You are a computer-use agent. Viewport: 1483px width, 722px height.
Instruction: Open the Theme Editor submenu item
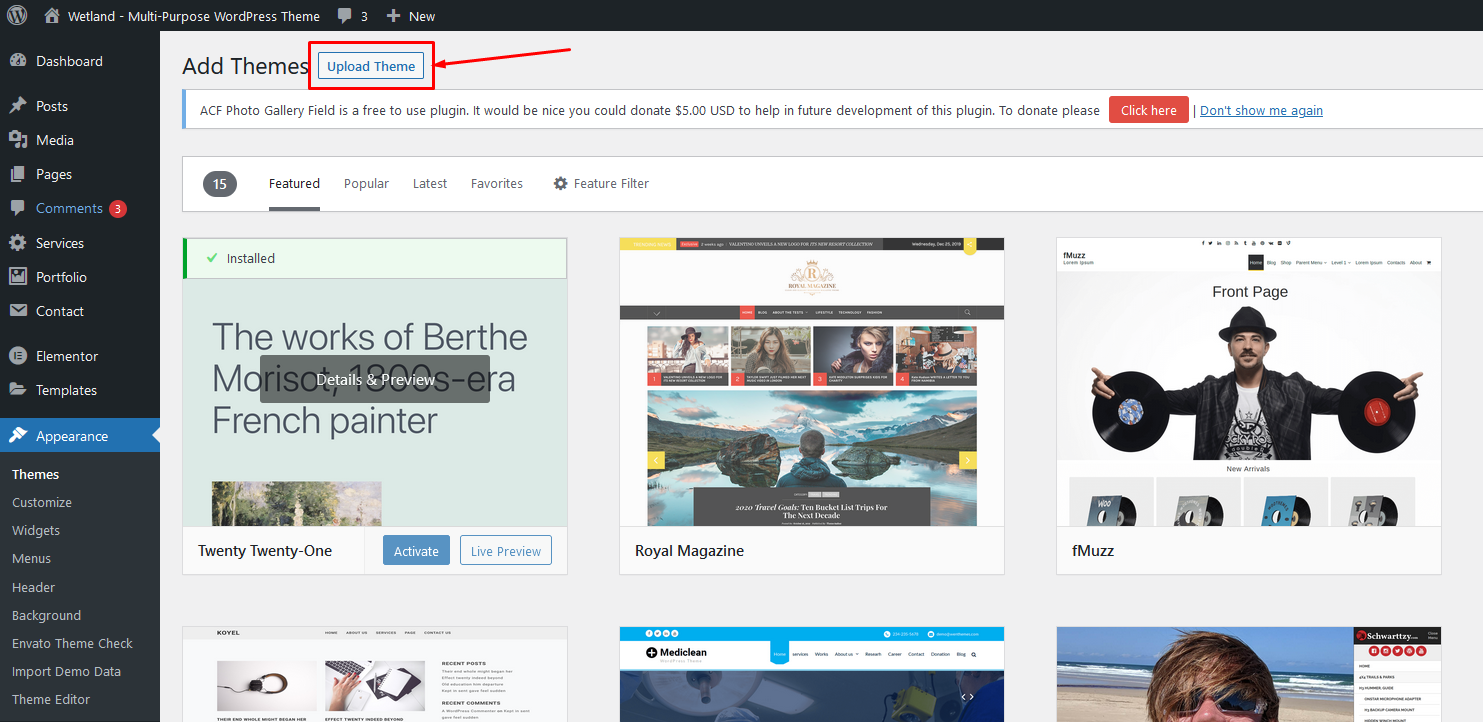[x=51, y=699]
